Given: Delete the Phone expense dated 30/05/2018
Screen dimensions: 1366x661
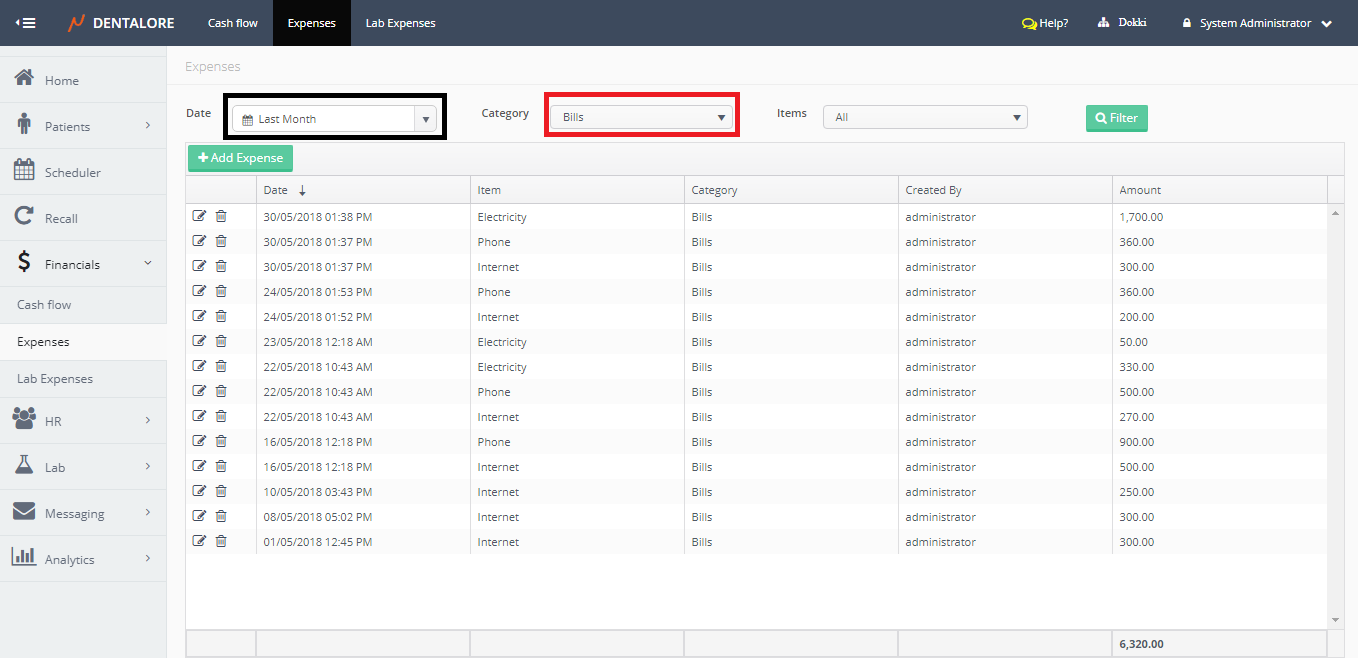Looking at the screenshot, I should point(221,241).
